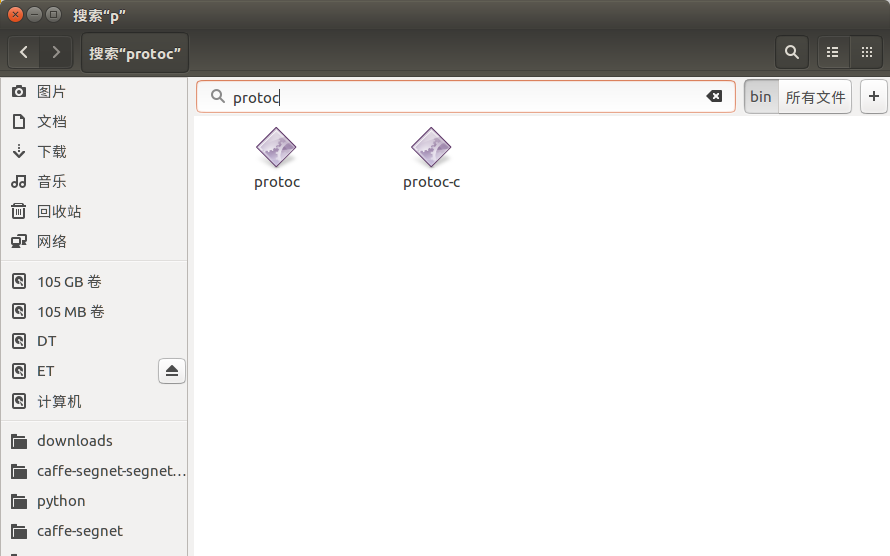Click the trash can icon beside 回收站

[19, 211]
